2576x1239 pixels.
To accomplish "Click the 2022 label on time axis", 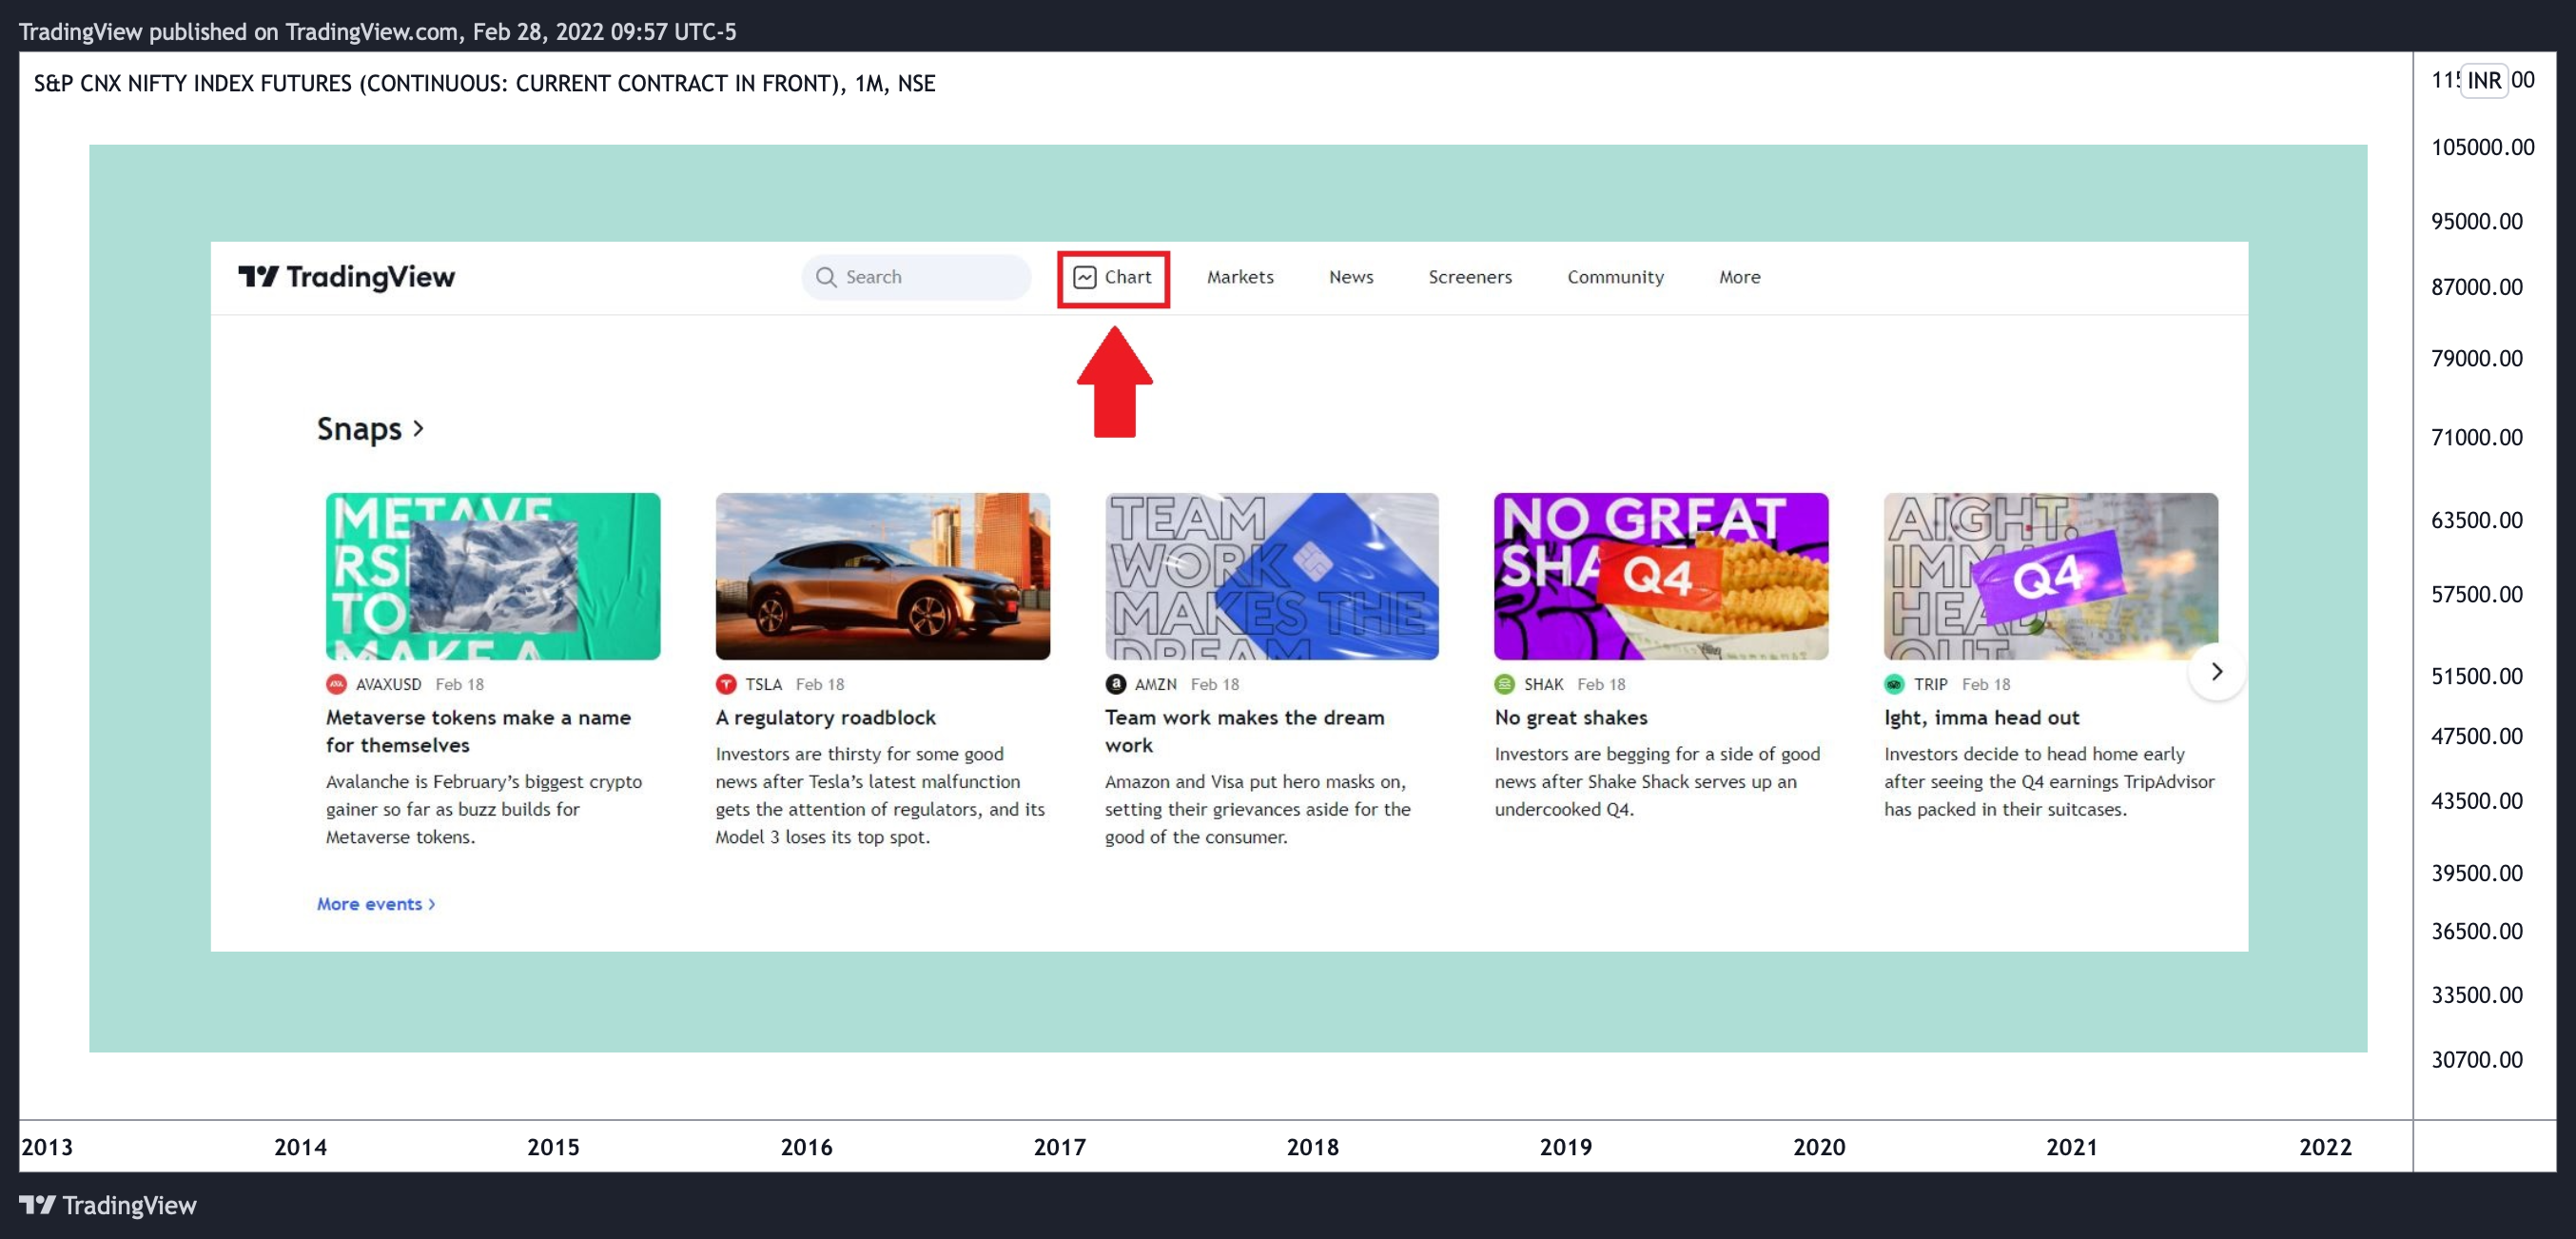I will (x=2325, y=1147).
